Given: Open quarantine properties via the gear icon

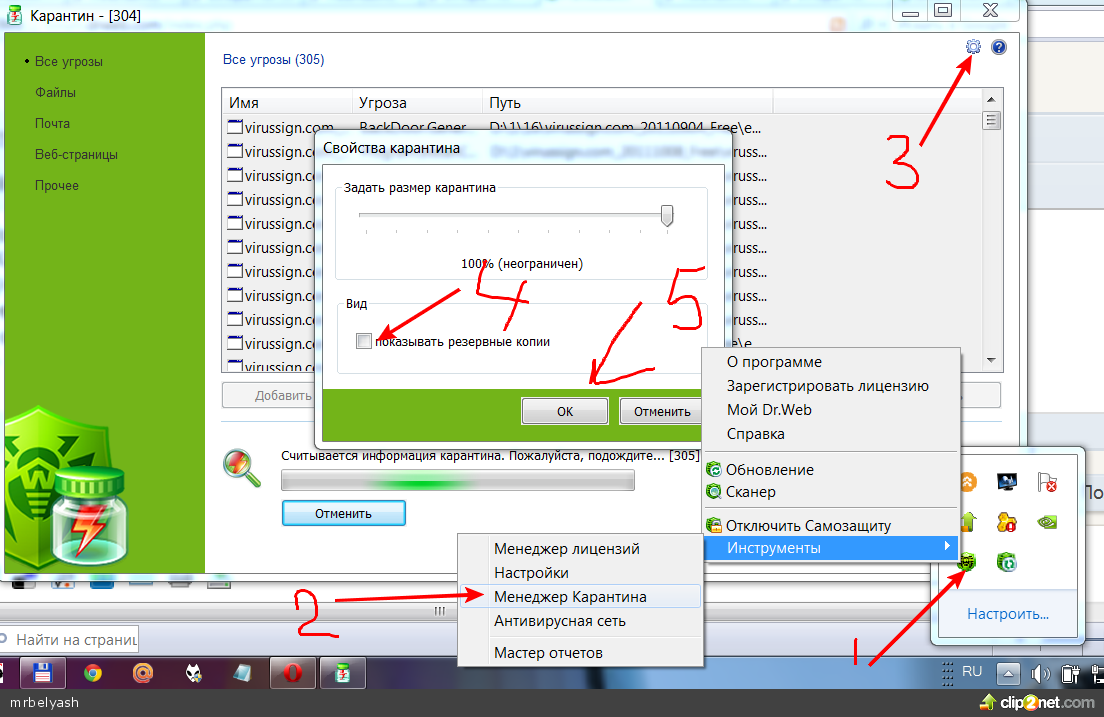Looking at the screenshot, I should pyautogui.click(x=973, y=47).
